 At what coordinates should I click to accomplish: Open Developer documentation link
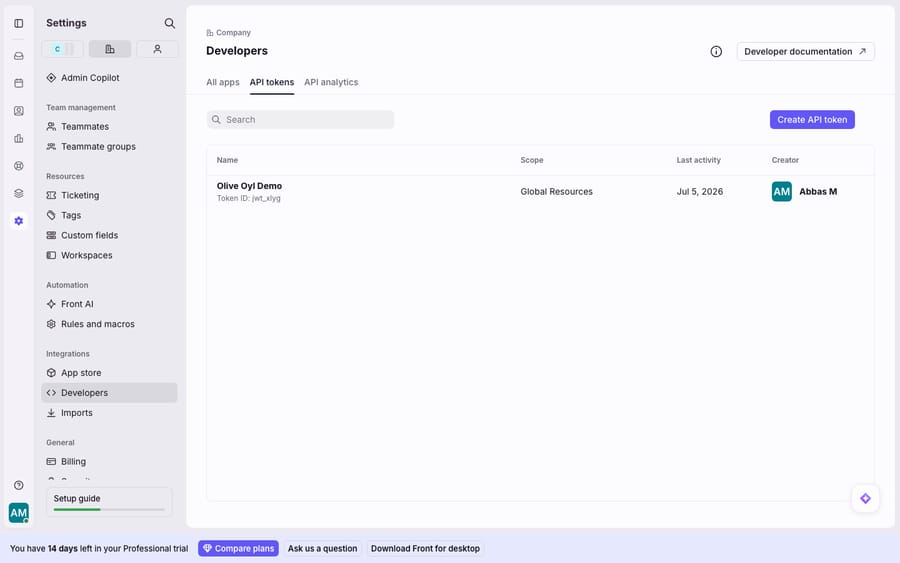(805, 52)
